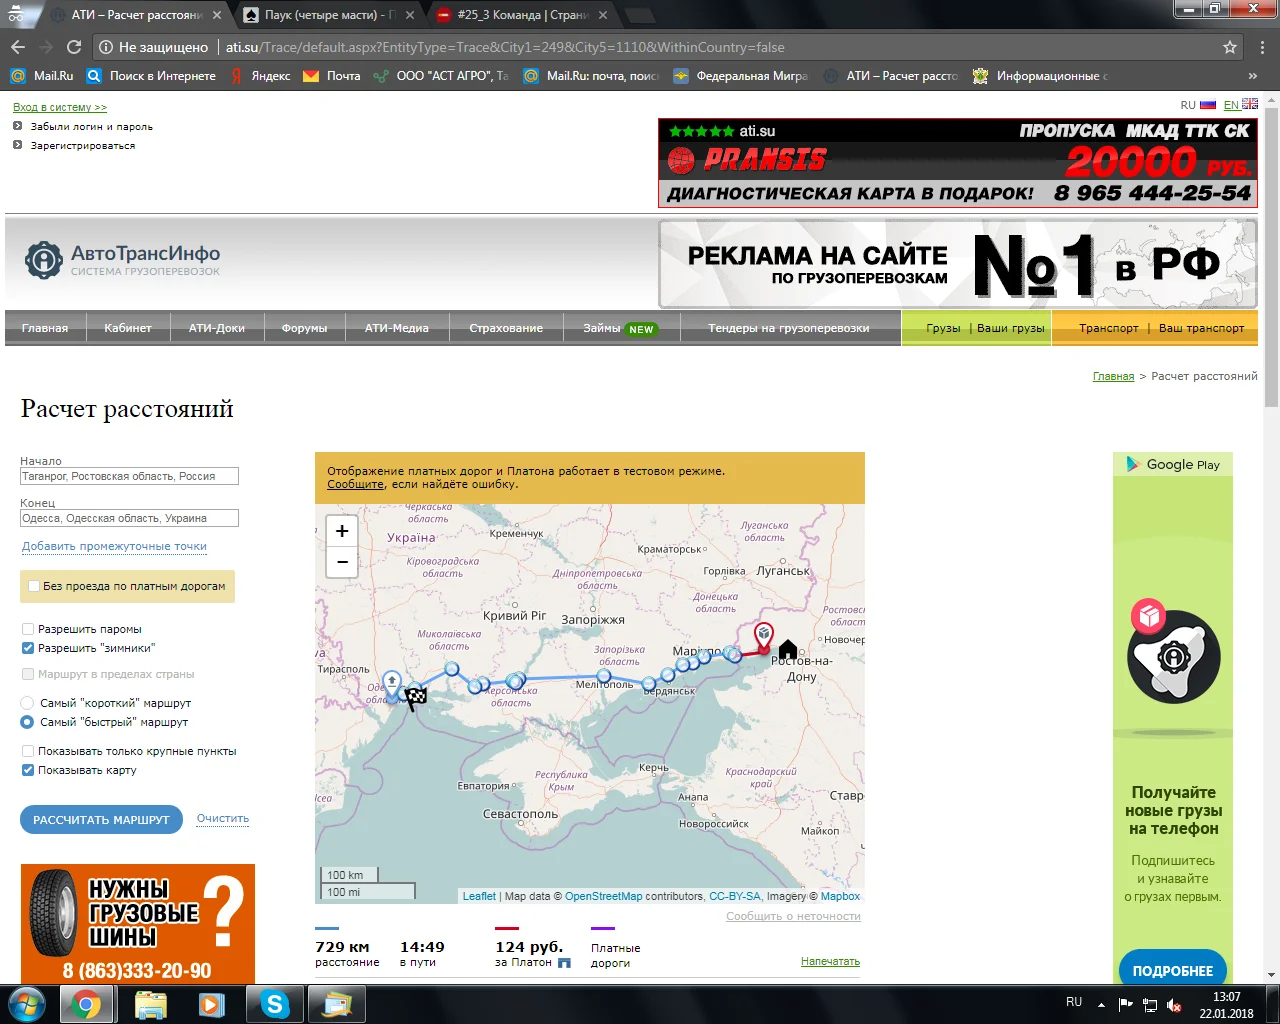This screenshot has width=1280, height=1024.
Task: Click Конец city input field
Action: coord(129,518)
